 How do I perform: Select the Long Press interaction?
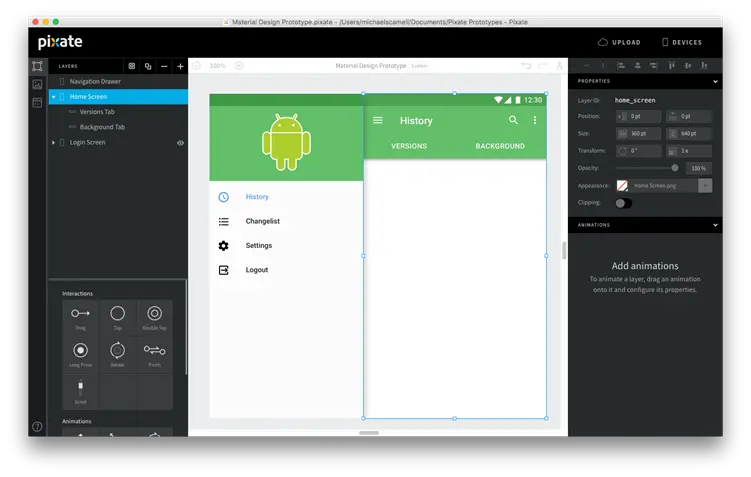pos(80,354)
